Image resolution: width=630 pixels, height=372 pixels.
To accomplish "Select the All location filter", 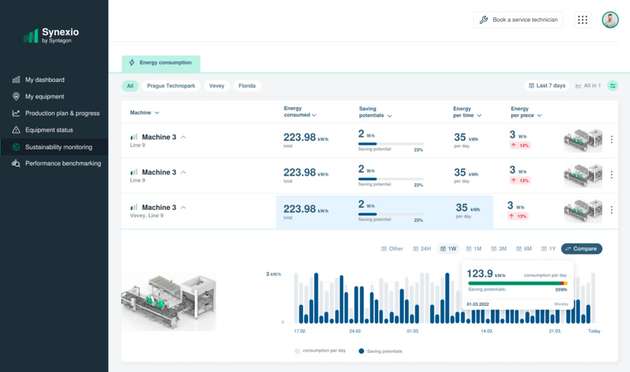I will (x=130, y=86).
